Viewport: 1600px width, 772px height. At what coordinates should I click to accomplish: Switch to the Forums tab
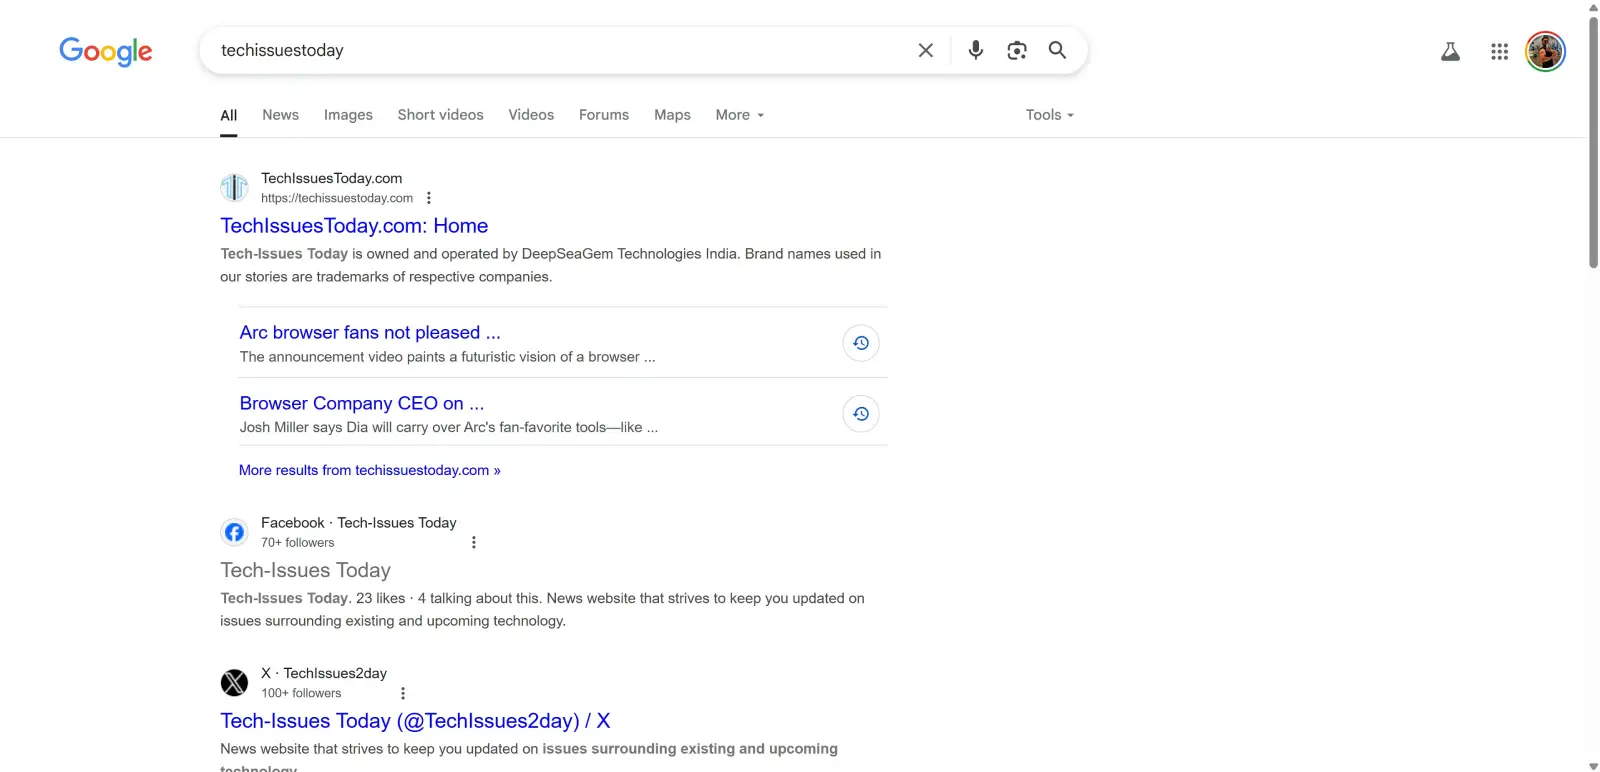(x=604, y=115)
